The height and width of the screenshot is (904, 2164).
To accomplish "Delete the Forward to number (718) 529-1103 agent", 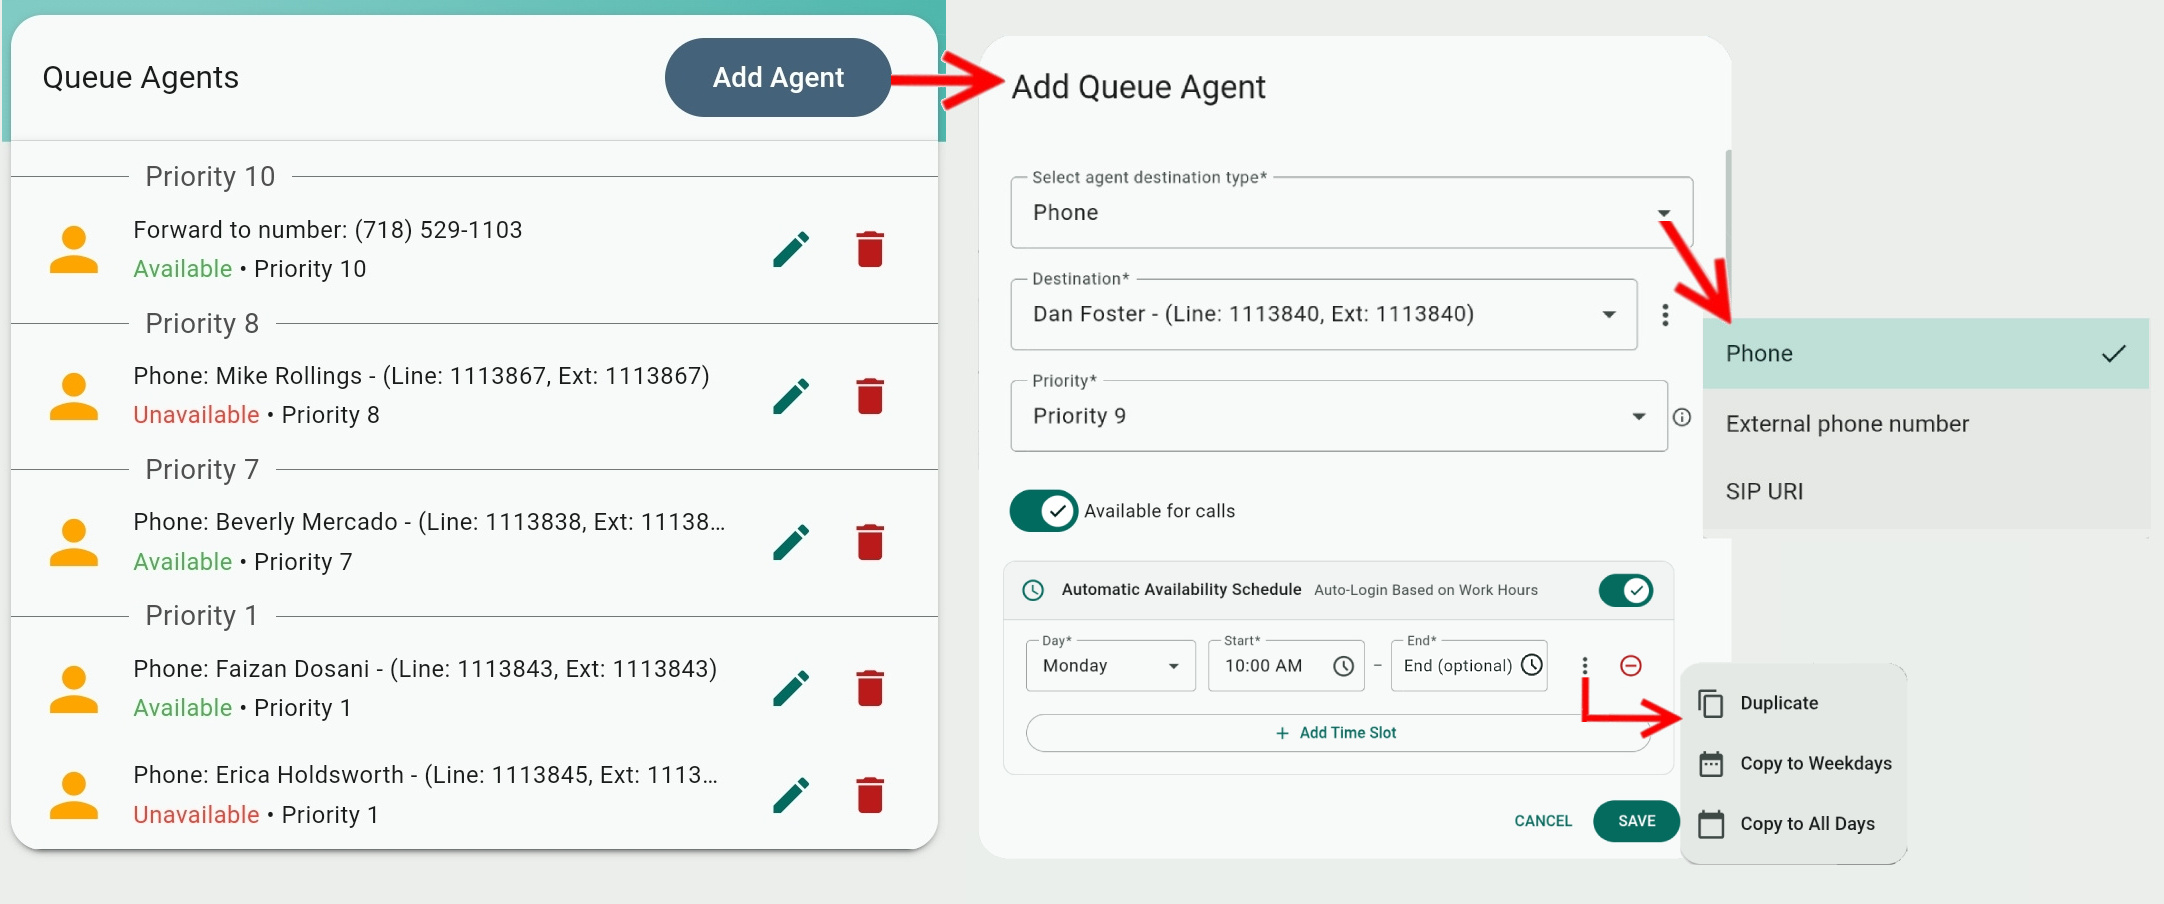I will [x=870, y=249].
